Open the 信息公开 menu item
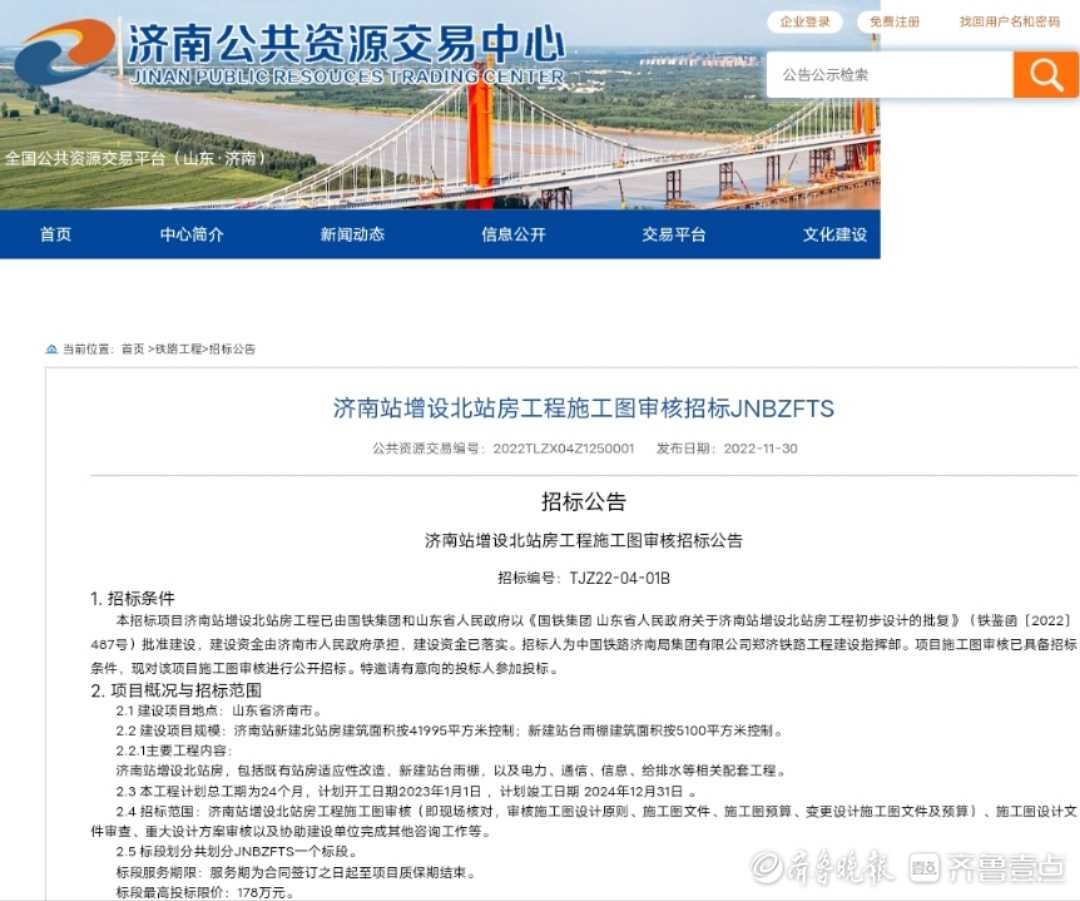The height and width of the screenshot is (901, 1080). click(x=513, y=234)
